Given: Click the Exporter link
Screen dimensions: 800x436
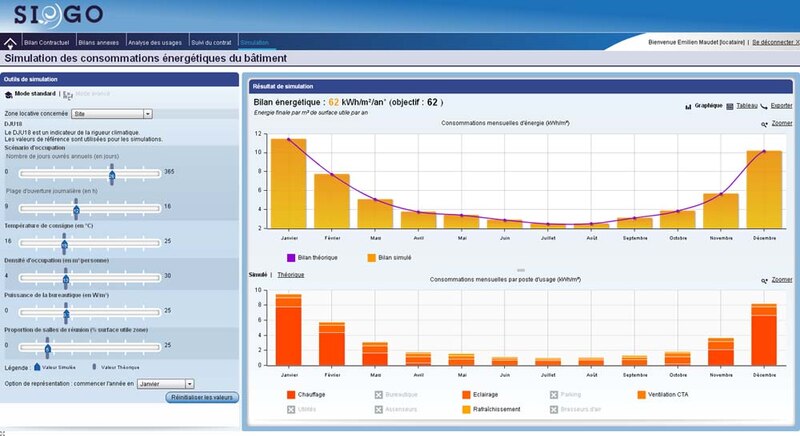Looking at the screenshot, I should coord(781,106).
